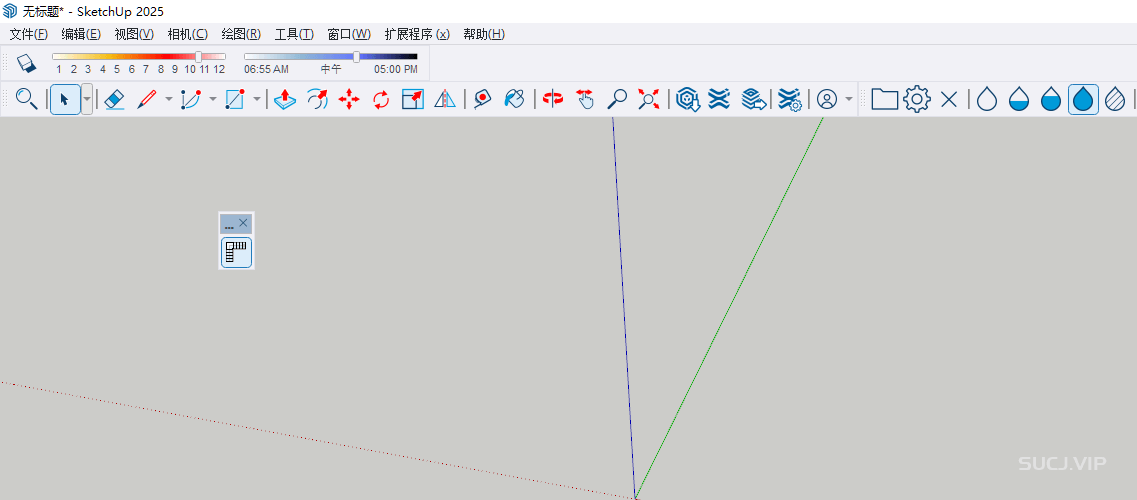1137x500 pixels.
Task: Pick the Paint Bucket tool
Action: 514,99
